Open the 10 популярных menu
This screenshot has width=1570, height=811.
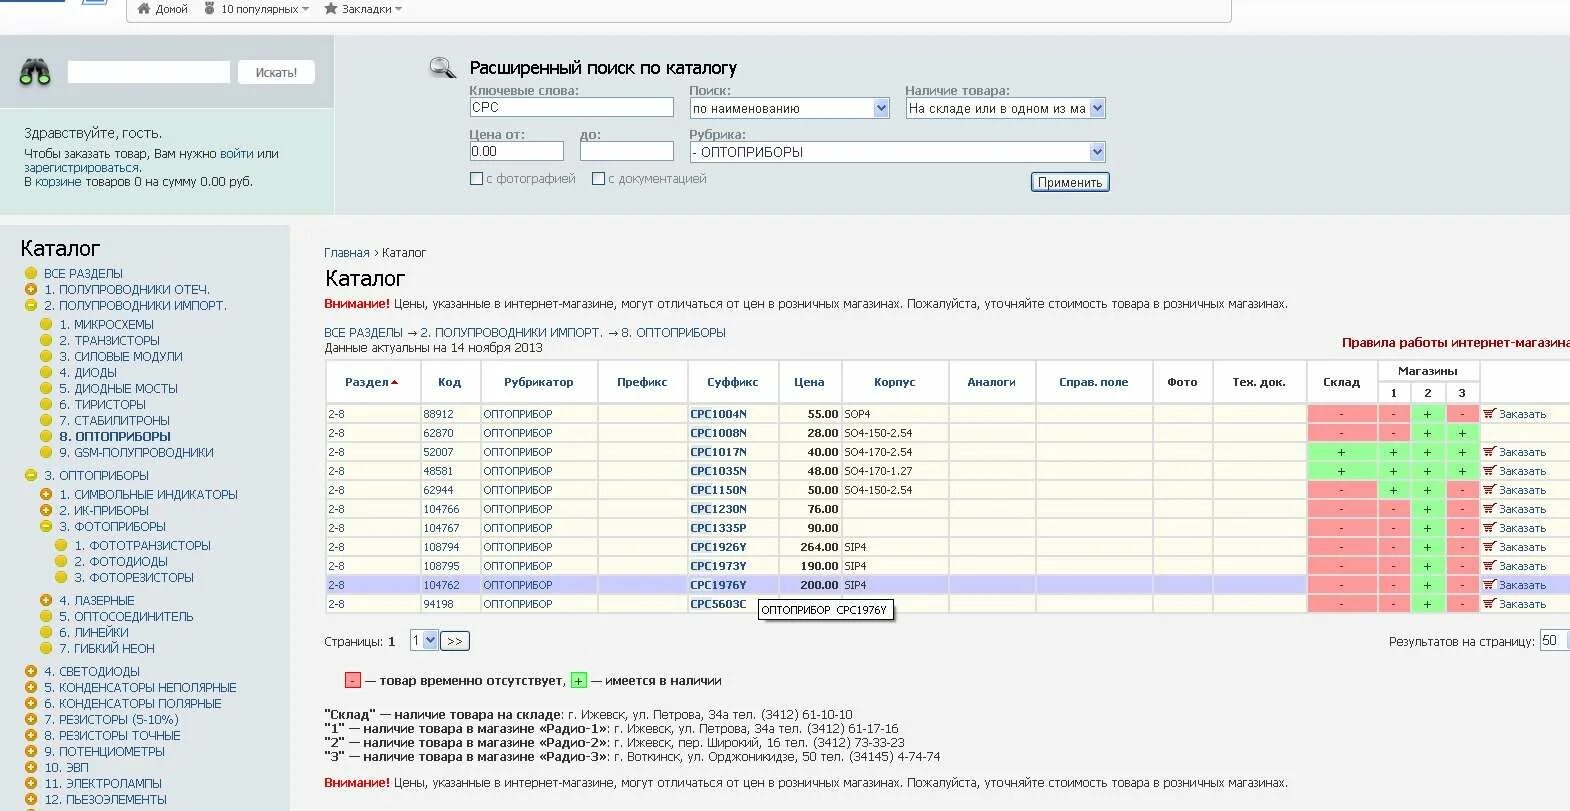[x=256, y=9]
